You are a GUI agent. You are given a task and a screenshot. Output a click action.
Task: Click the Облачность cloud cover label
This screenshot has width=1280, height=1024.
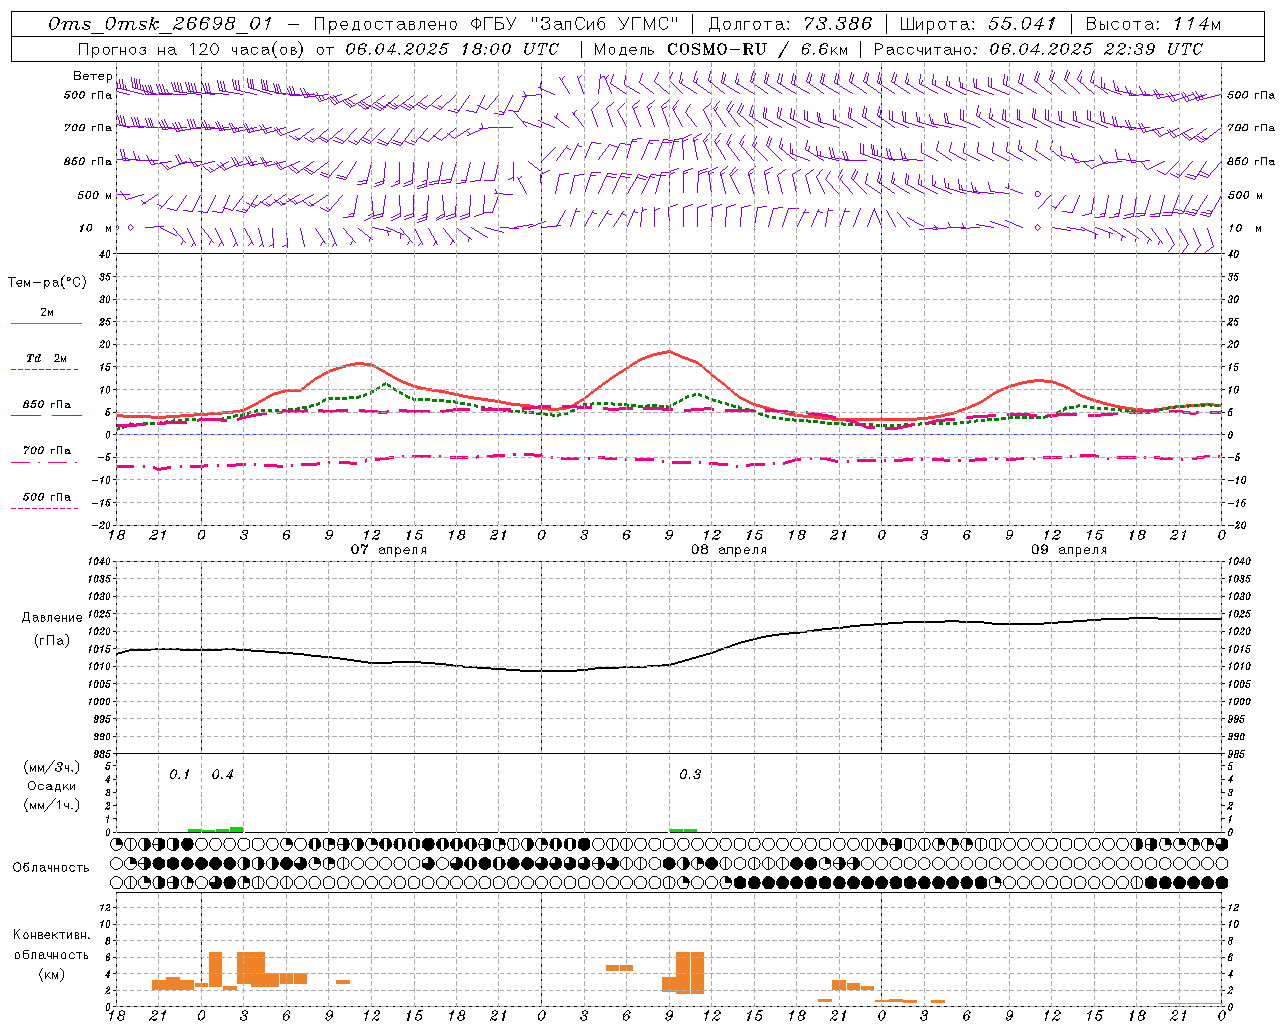pyautogui.click(x=51, y=868)
